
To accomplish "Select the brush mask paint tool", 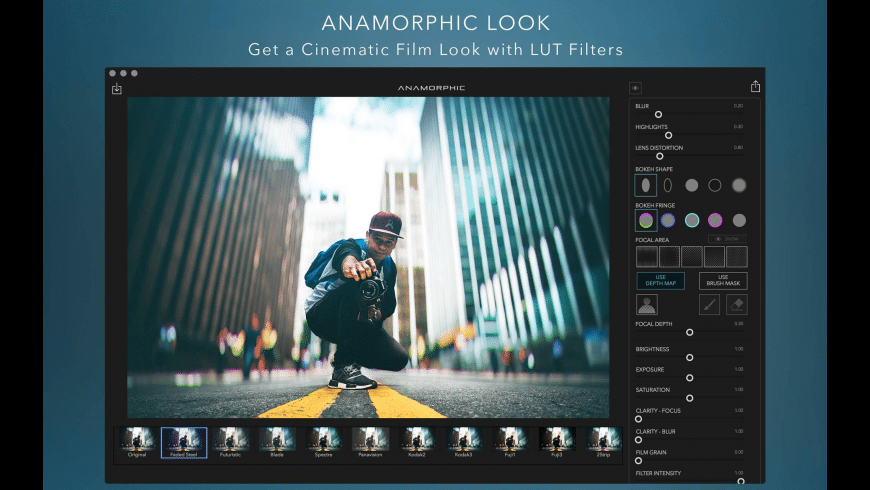I will click(709, 305).
